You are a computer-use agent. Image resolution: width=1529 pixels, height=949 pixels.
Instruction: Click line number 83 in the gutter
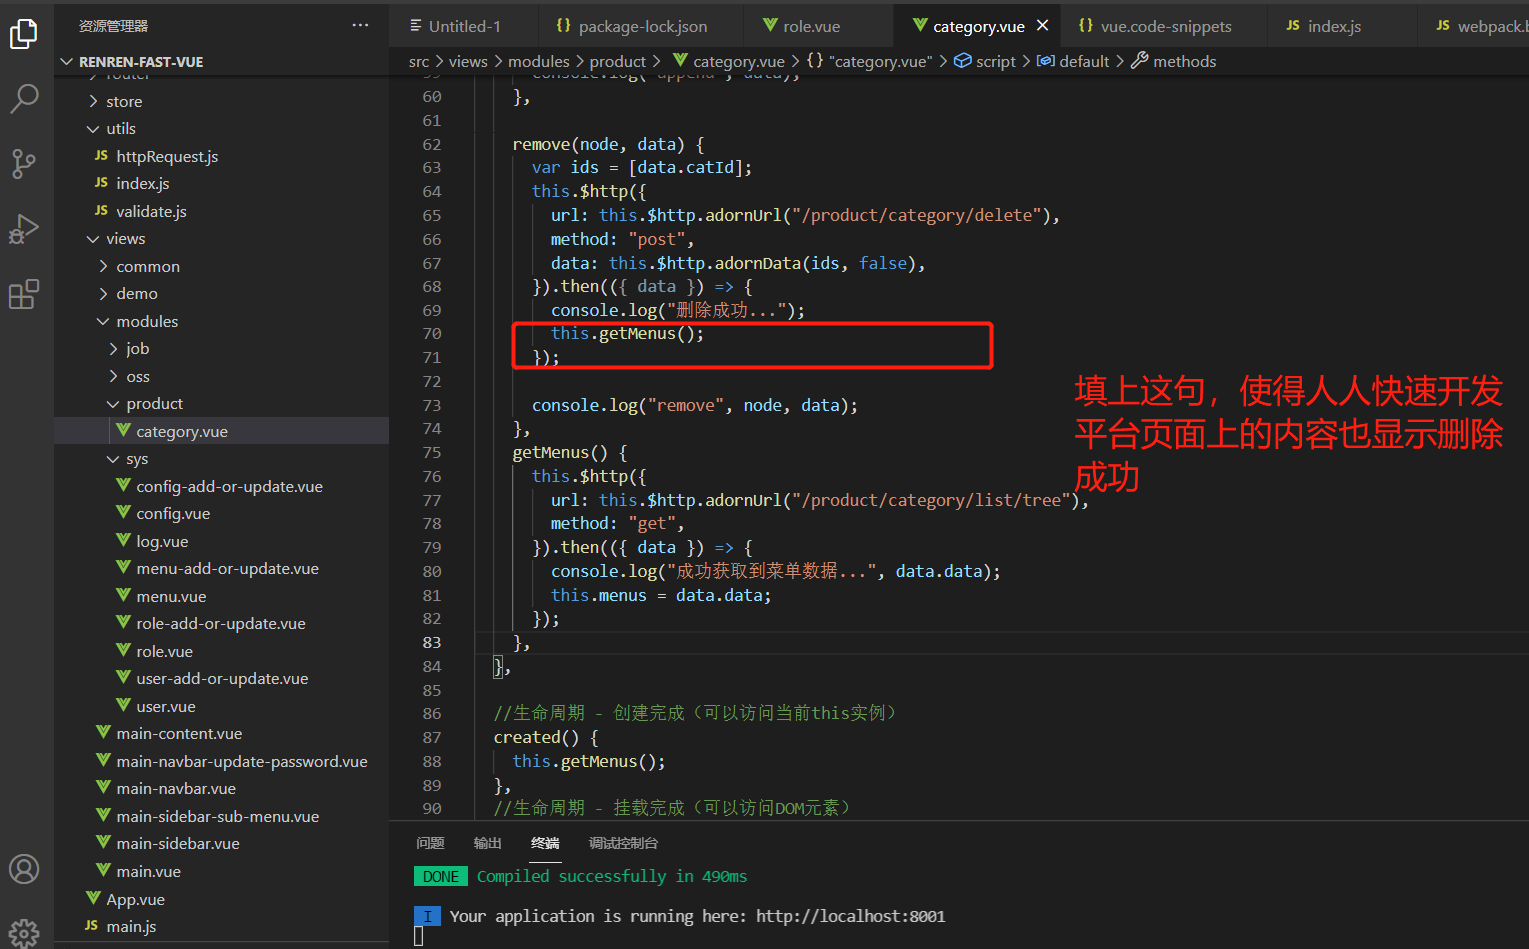click(x=431, y=642)
